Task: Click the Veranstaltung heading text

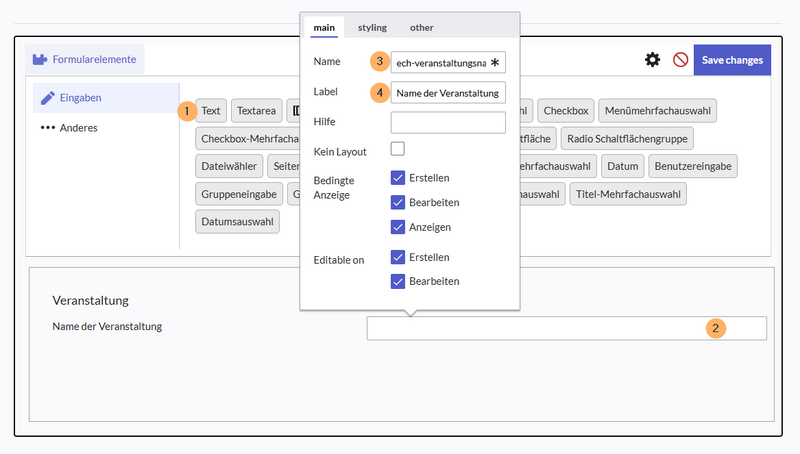Action: [90, 300]
